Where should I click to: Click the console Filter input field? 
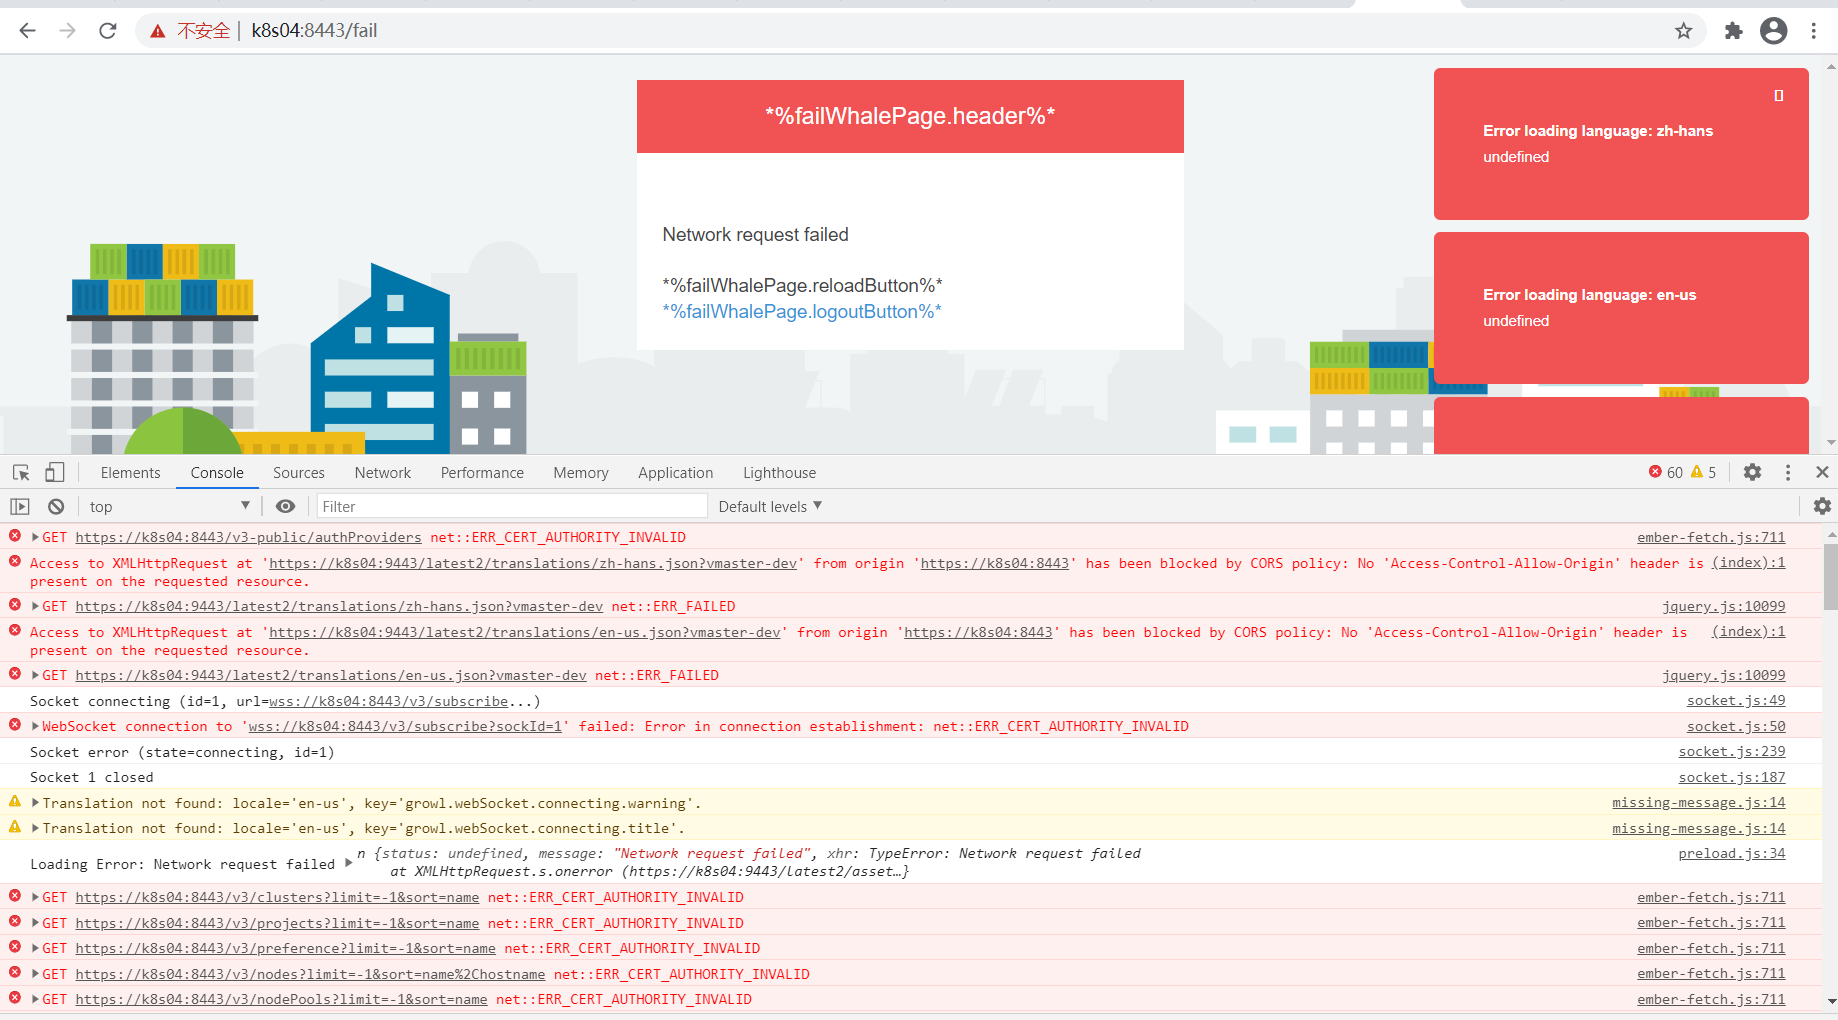pyautogui.click(x=512, y=507)
